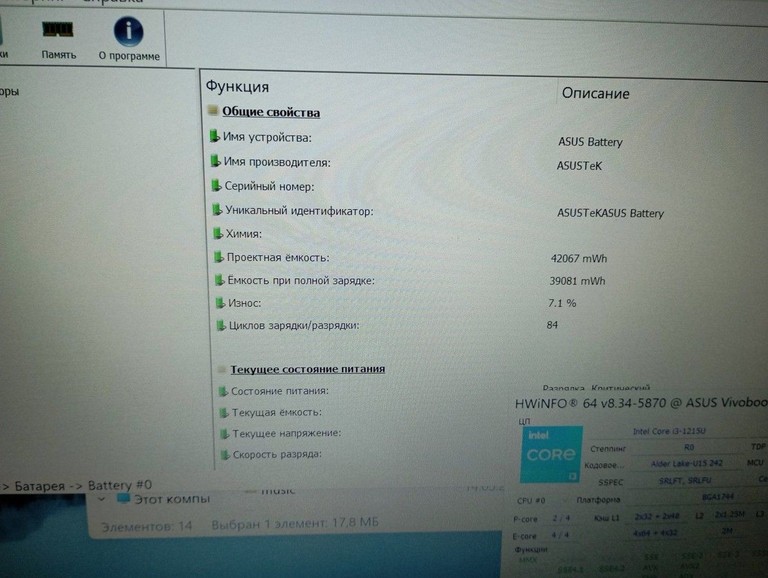Select the Химия row label
The height and width of the screenshot is (578, 768).
pyautogui.click(x=243, y=234)
